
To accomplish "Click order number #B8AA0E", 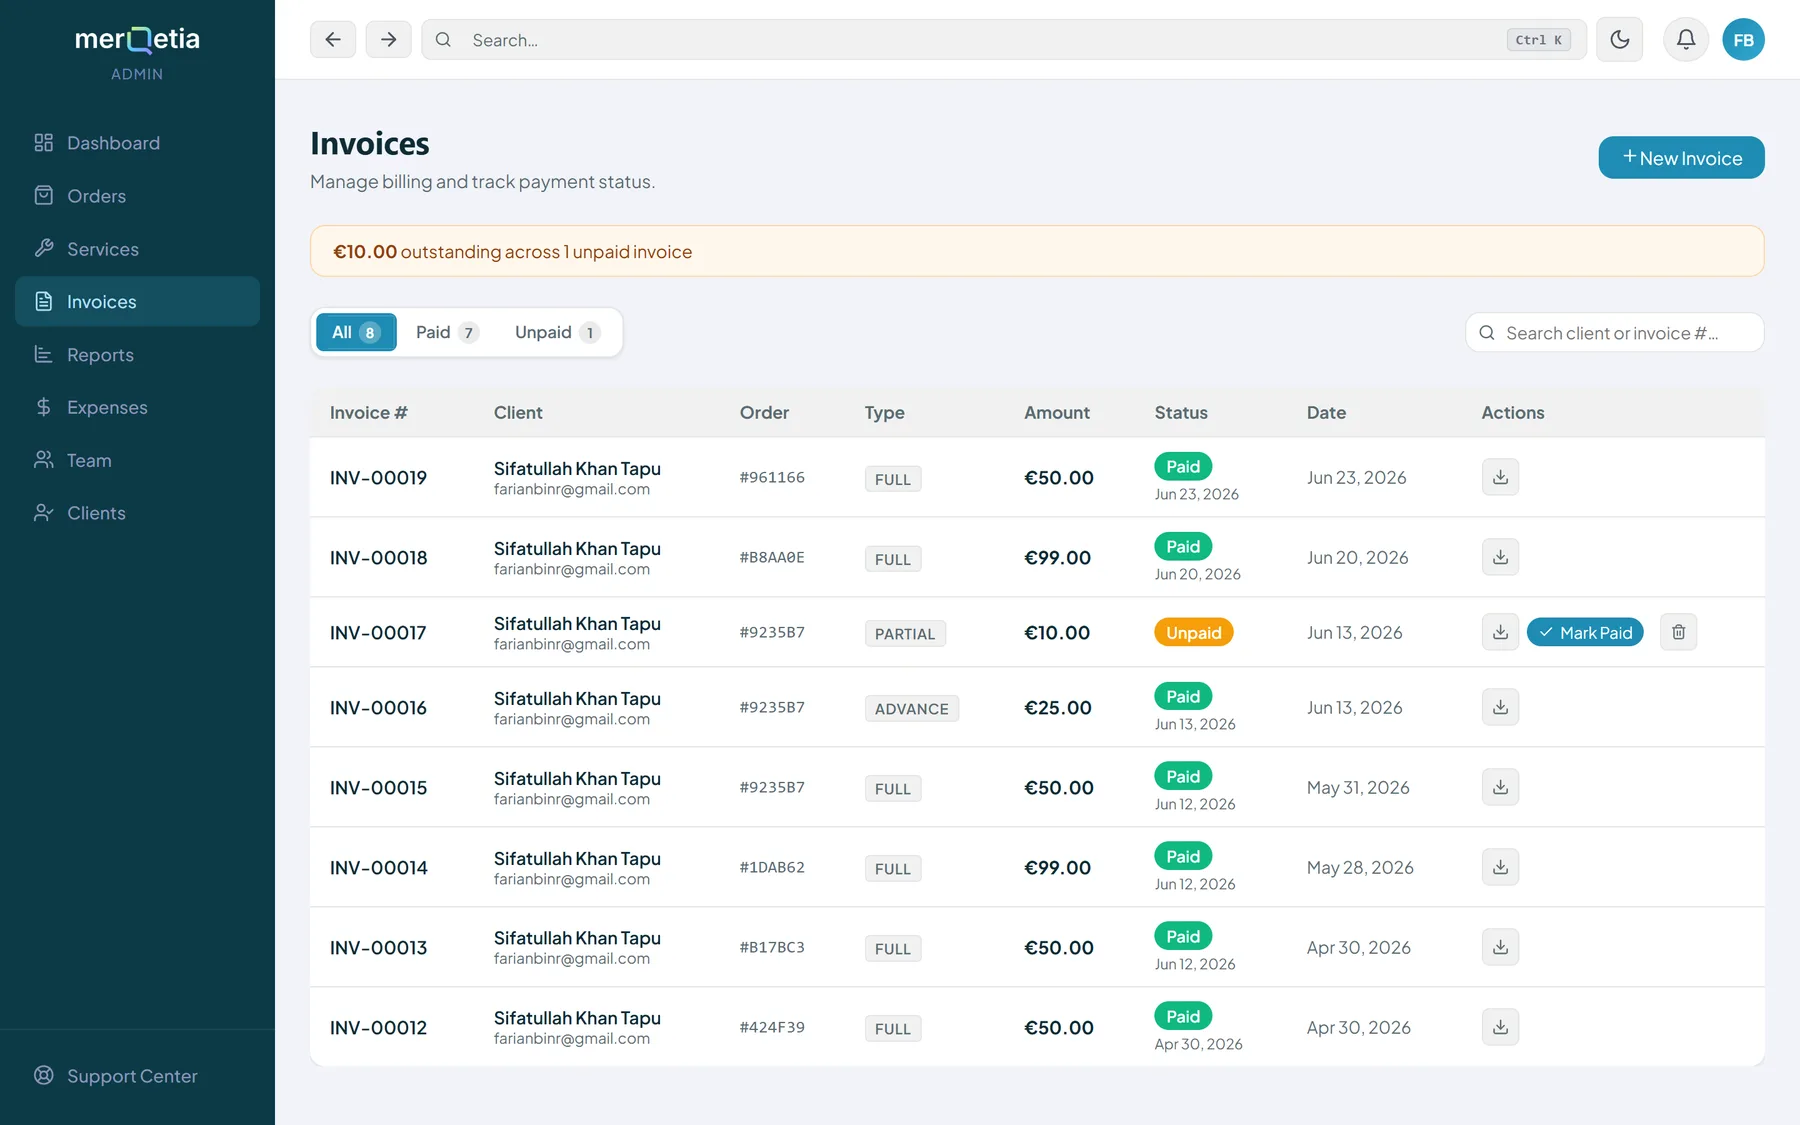I will click(x=772, y=557).
